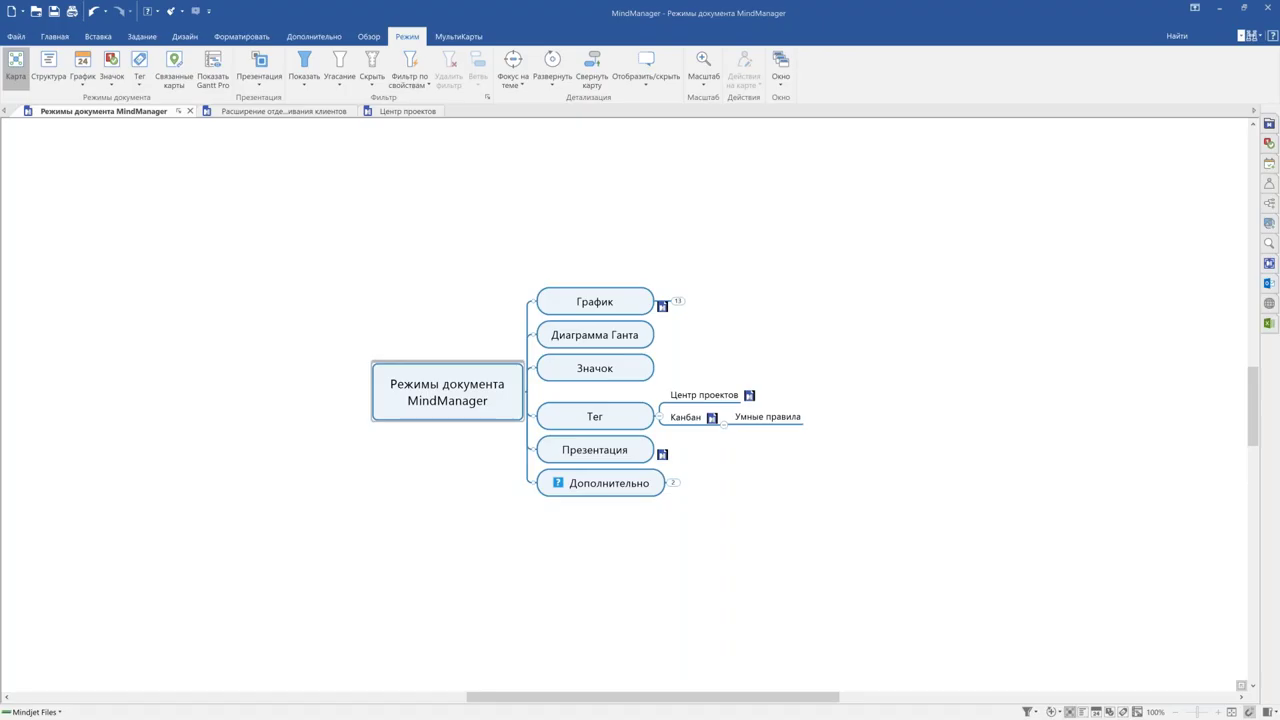Image resolution: width=1280 pixels, height=720 pixels.
Task: Click the icon below Презентация topic's right edge
Action: click(662, 454)
